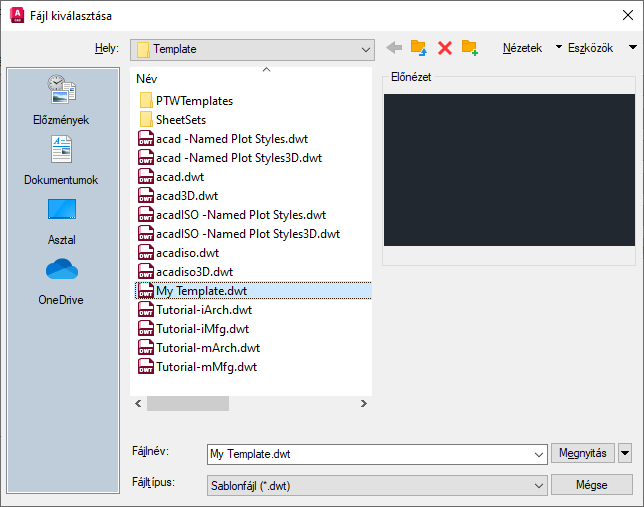Click the scroll left arrow
The height and width of the screenshot is (507, 644).
138,403
